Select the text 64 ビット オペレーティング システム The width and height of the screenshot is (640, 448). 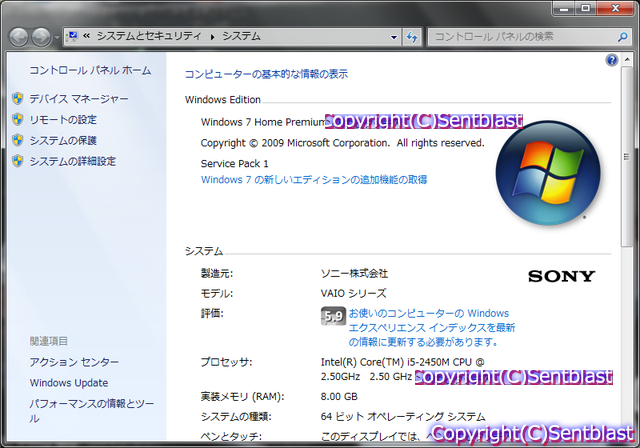click(403, 417)
